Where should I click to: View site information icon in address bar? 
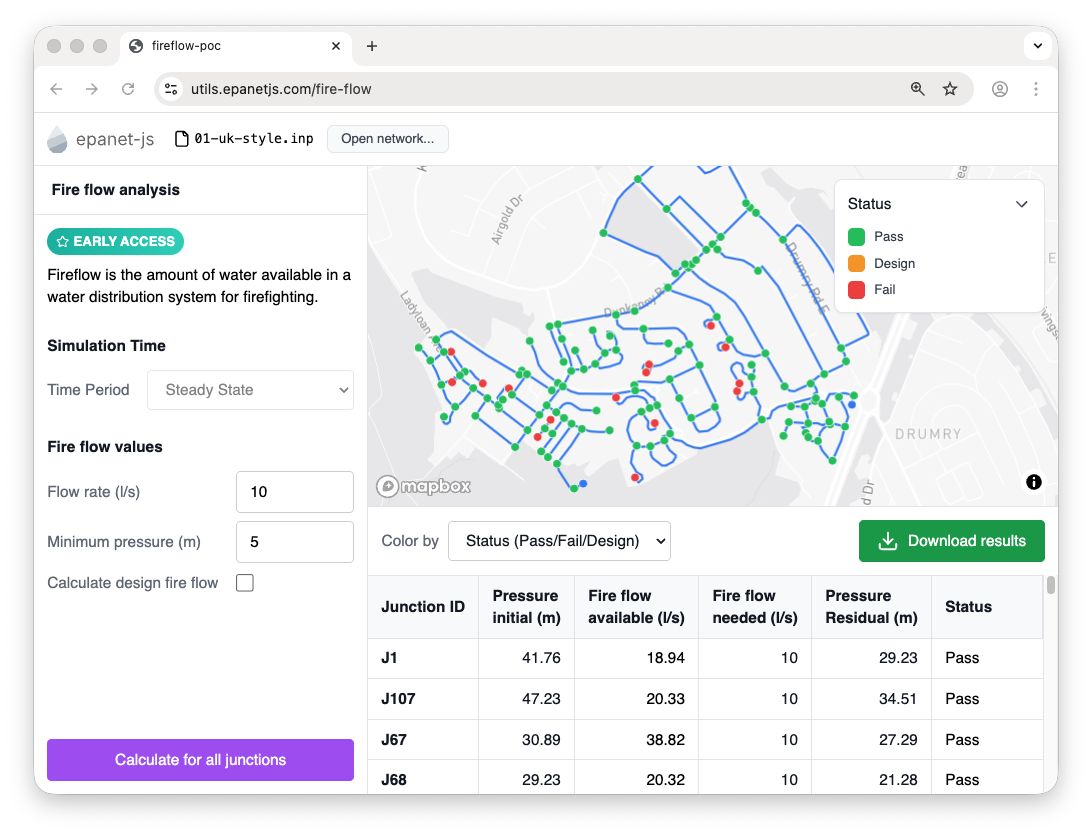[x=172, y=89]
